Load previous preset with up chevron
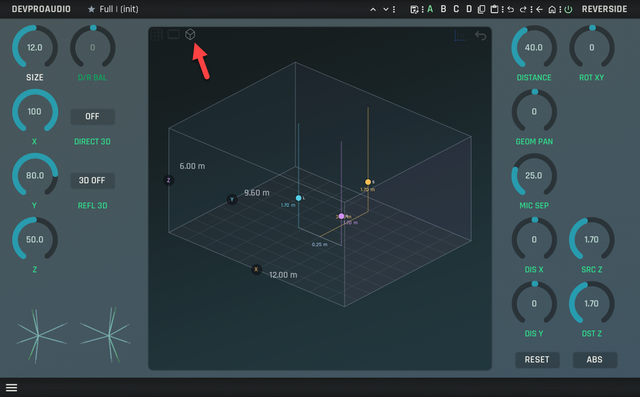 pos(373,9)
